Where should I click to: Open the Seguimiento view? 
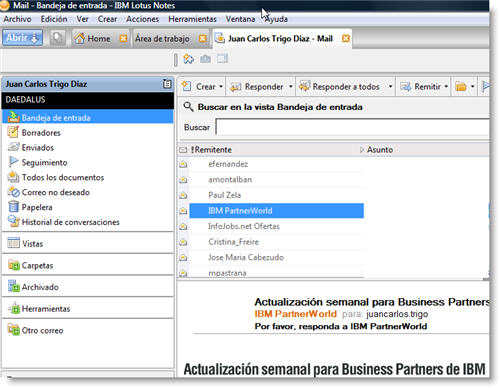coord(37,162)
